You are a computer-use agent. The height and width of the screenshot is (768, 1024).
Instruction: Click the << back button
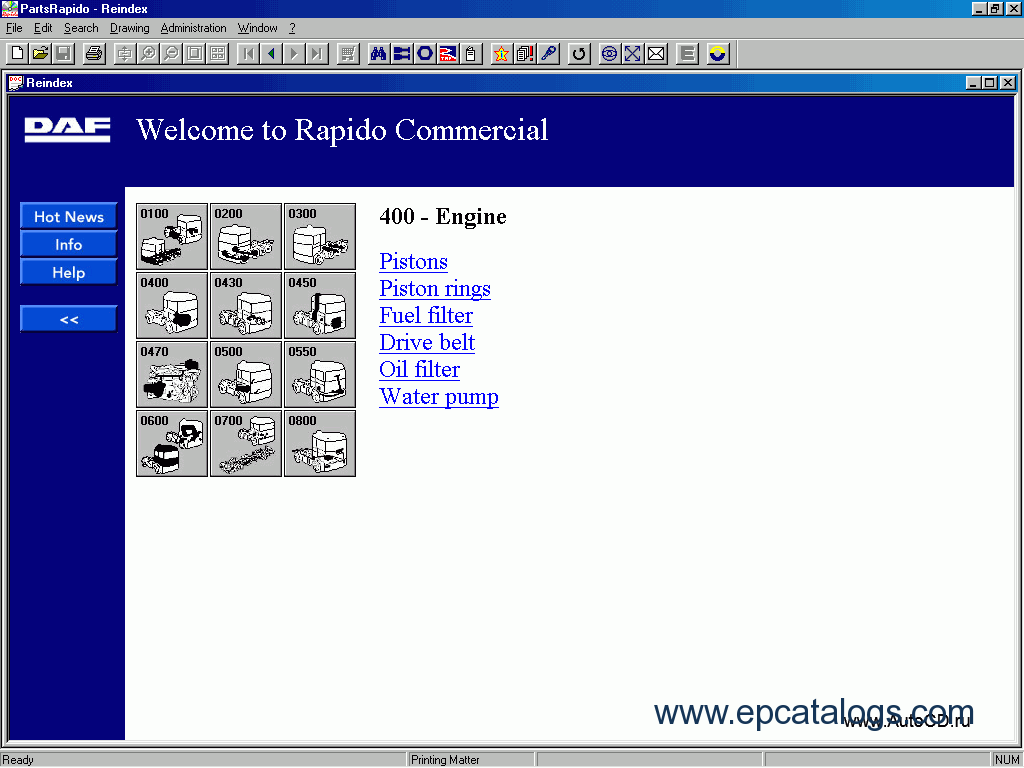point(69,319)
